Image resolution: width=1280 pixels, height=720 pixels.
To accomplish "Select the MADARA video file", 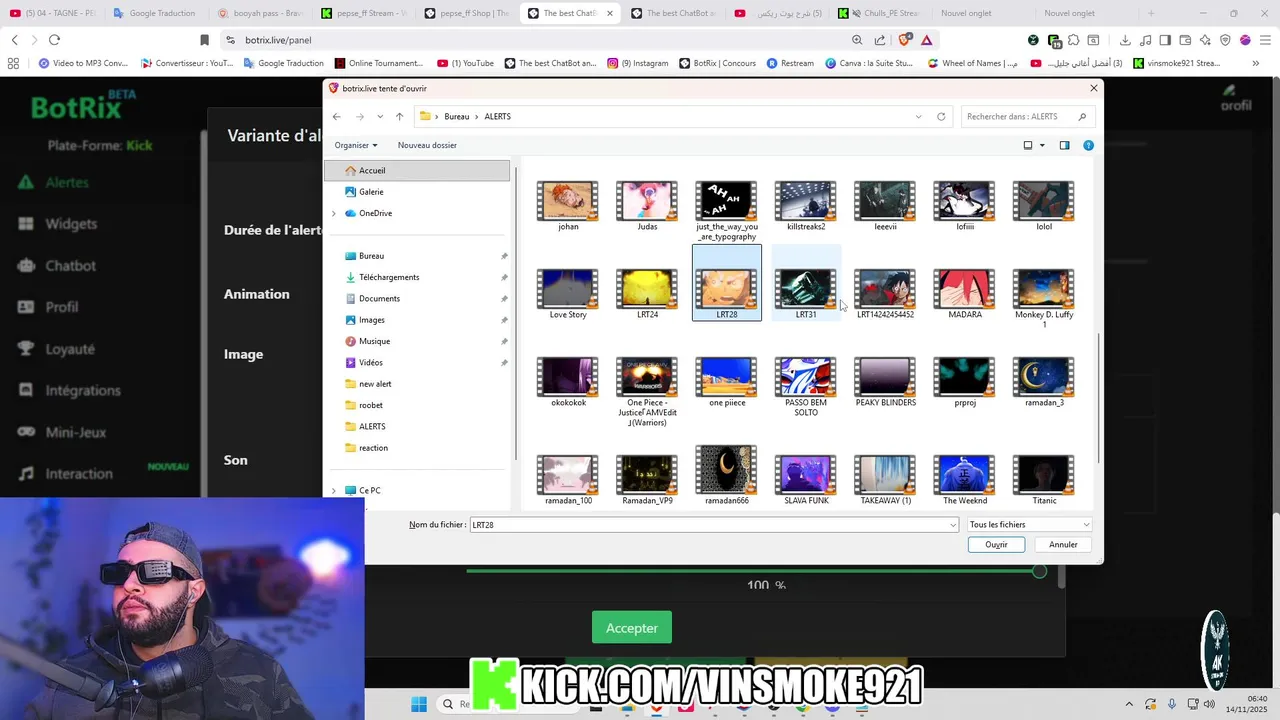I will pyautogui.click(x=965, y=294).
